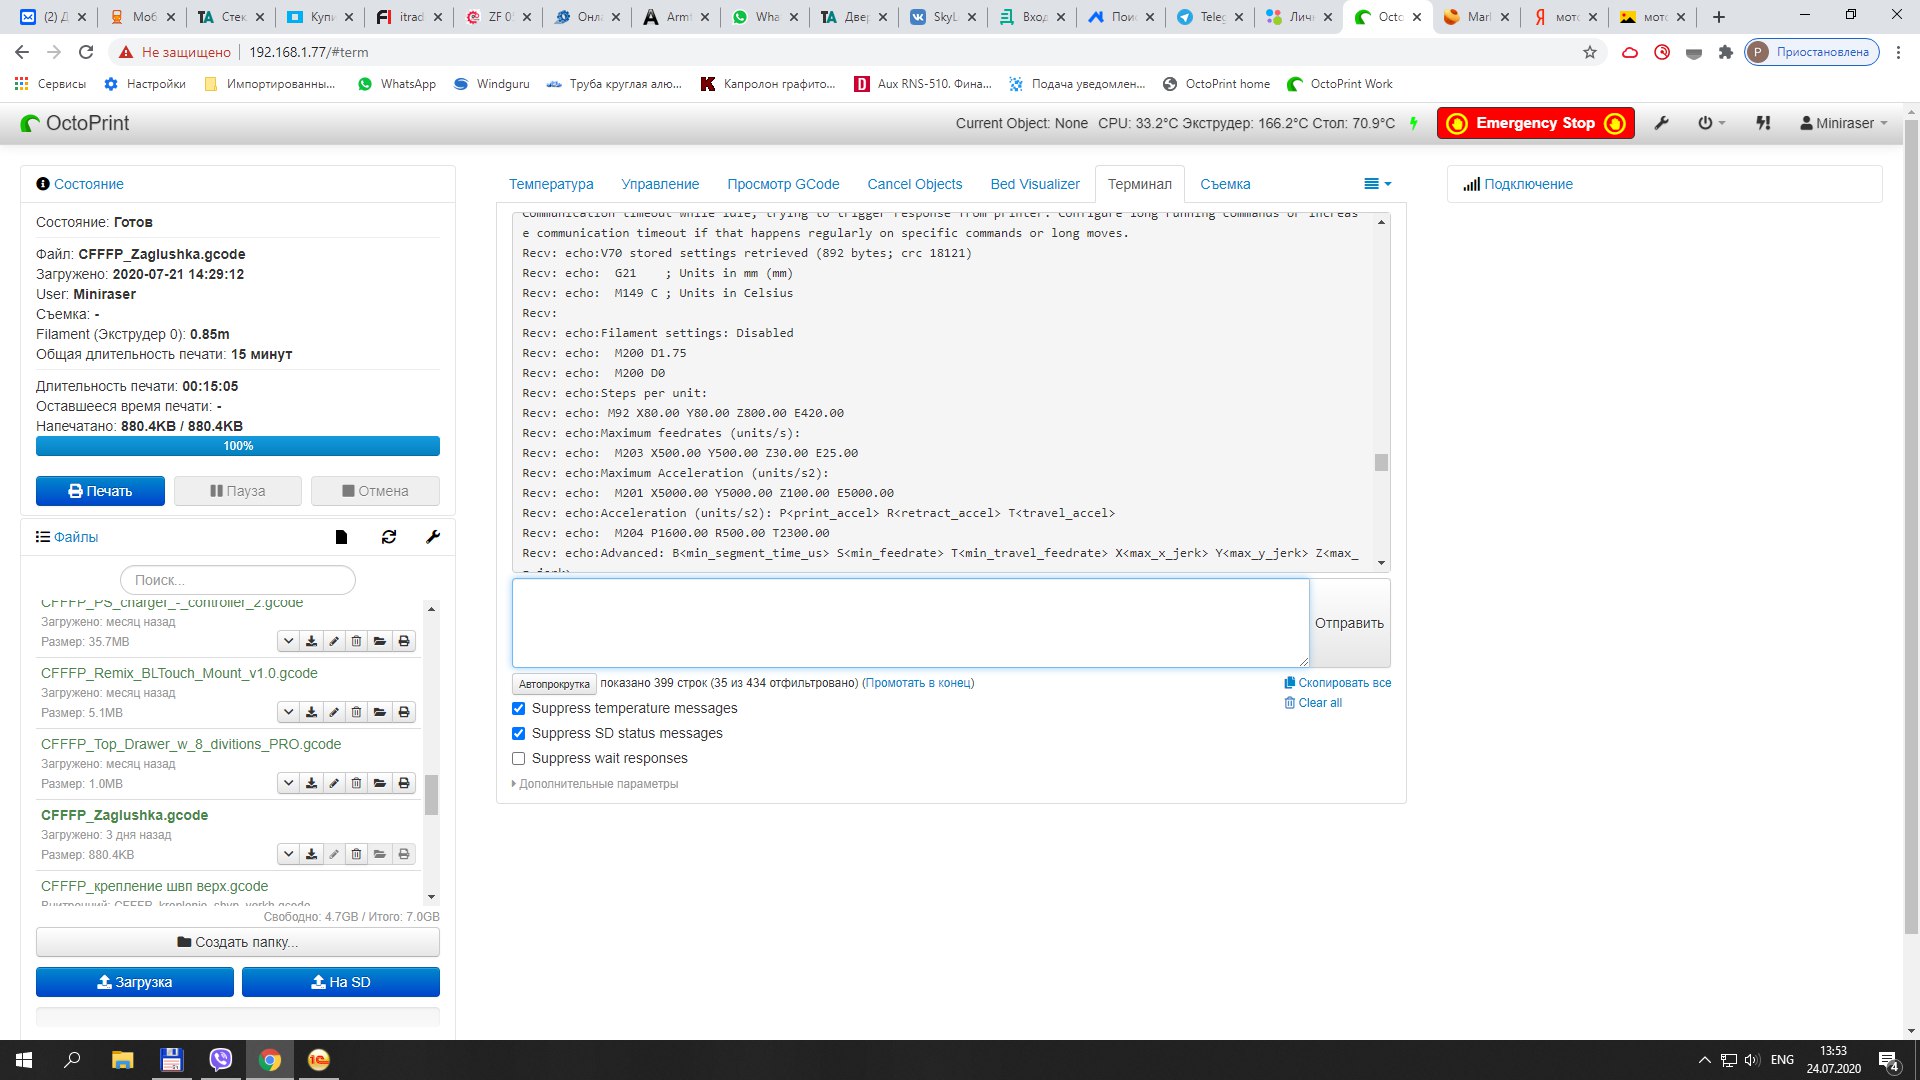Open the Просмотр GCode tab
Viewport: 1920px width, 1080px height.
[783, 184]
